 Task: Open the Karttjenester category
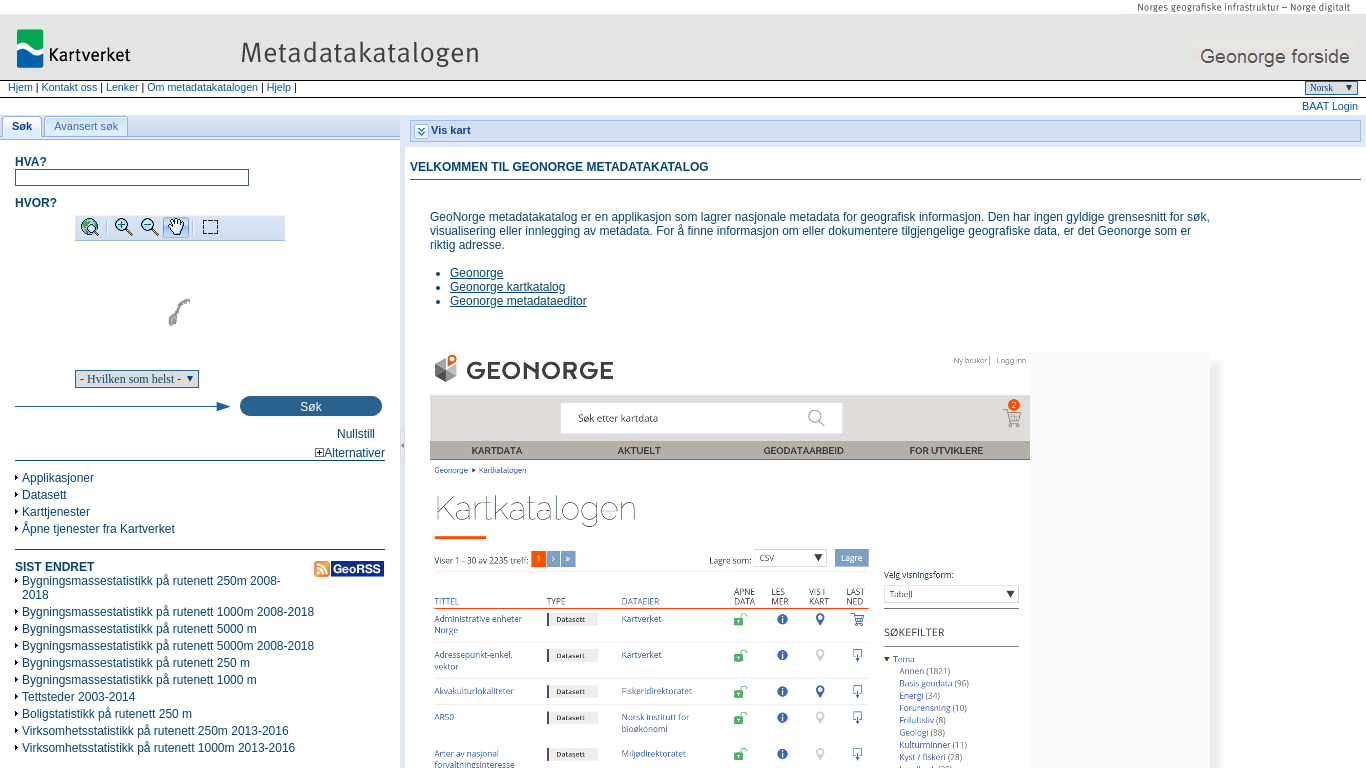tap(56, 512)
